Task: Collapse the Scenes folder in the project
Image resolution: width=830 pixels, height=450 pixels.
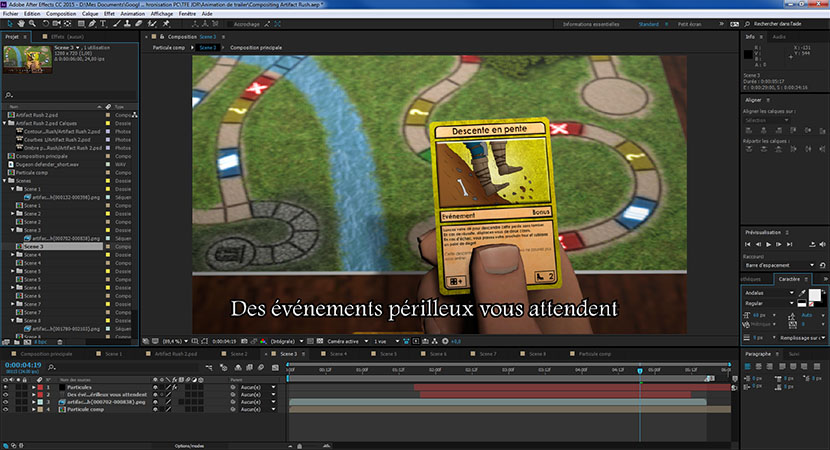Action: pyautogui.click(x=5, y=181)
